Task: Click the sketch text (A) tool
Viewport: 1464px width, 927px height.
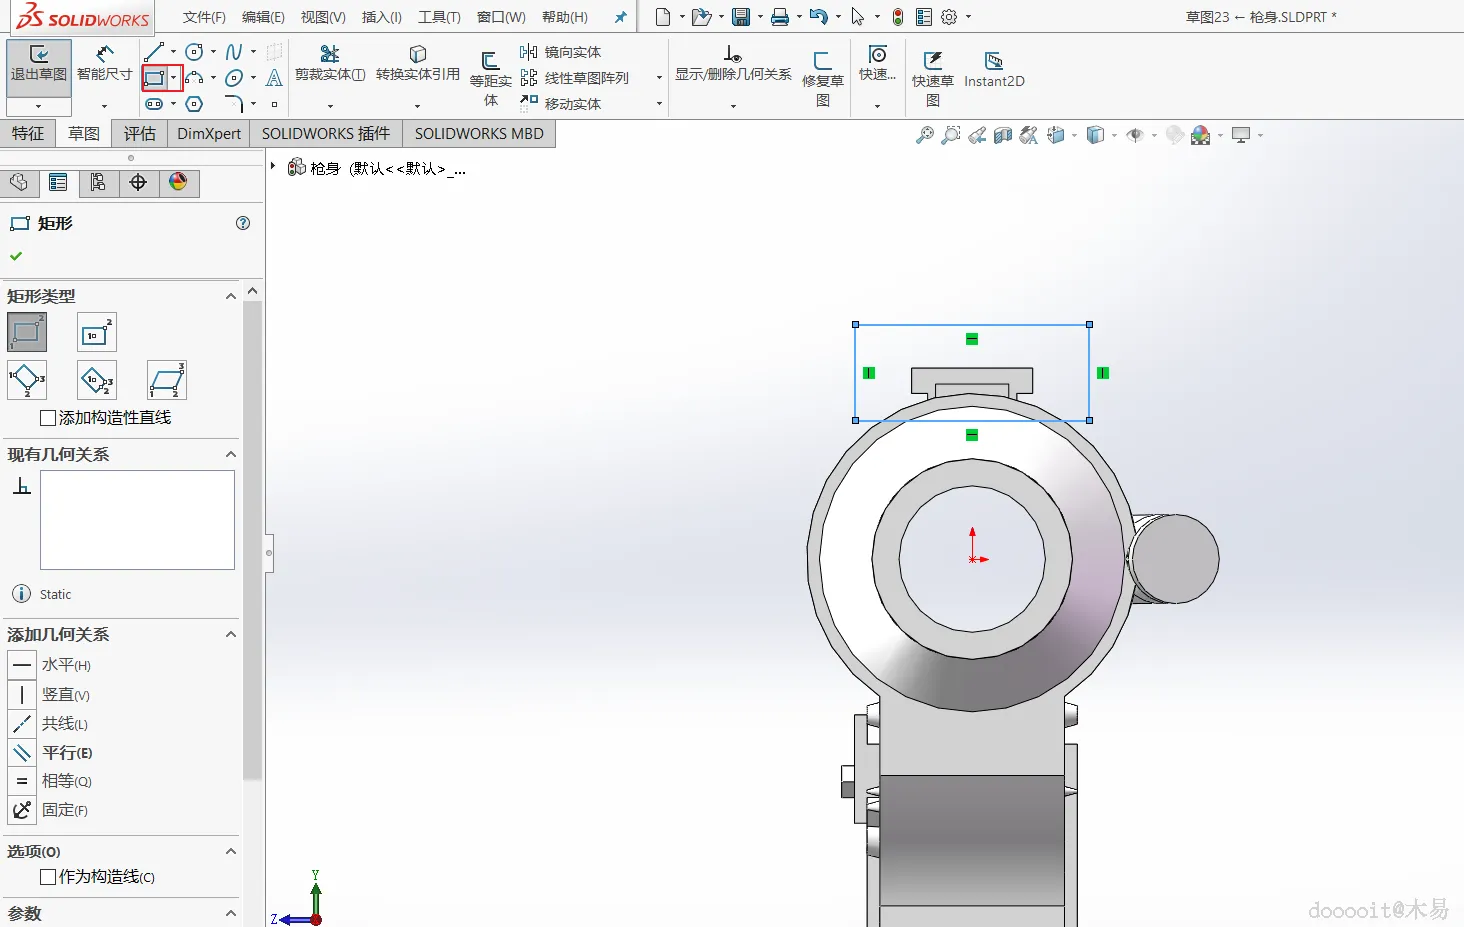Action: tap(274, 78)
